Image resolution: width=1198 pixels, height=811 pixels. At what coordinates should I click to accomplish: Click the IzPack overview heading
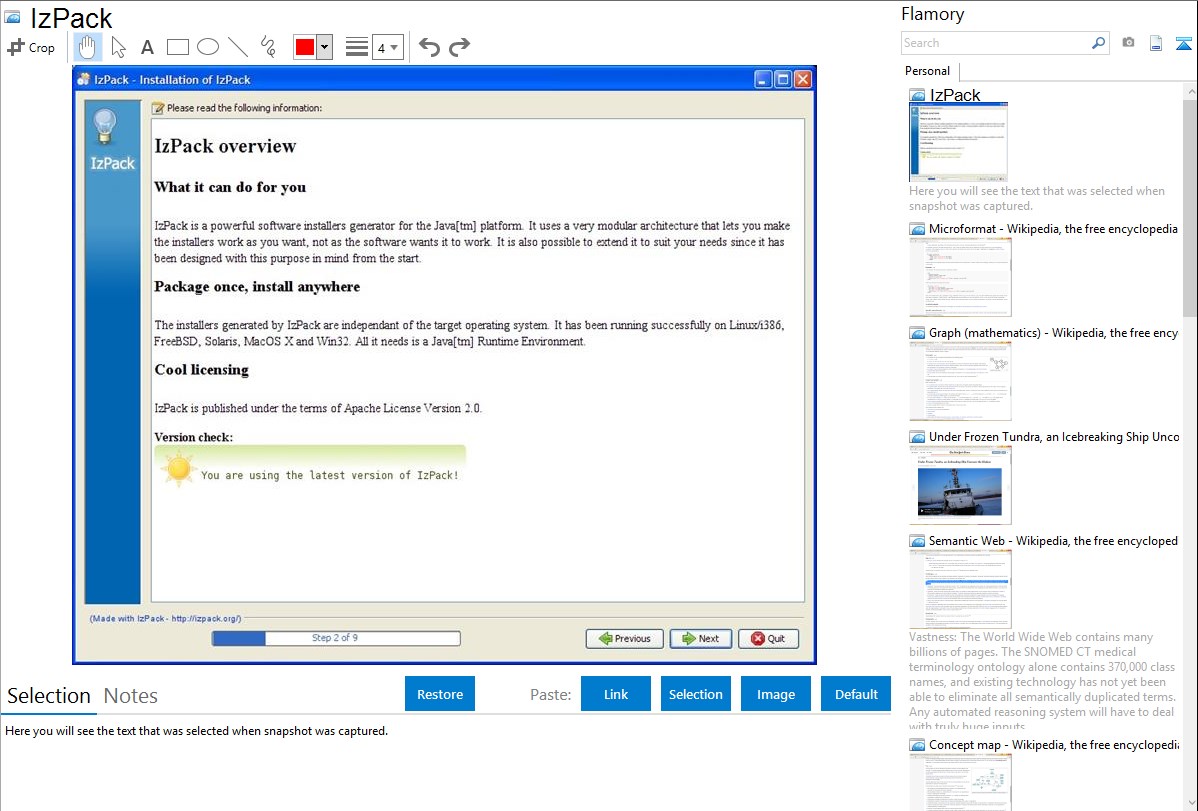225,146
